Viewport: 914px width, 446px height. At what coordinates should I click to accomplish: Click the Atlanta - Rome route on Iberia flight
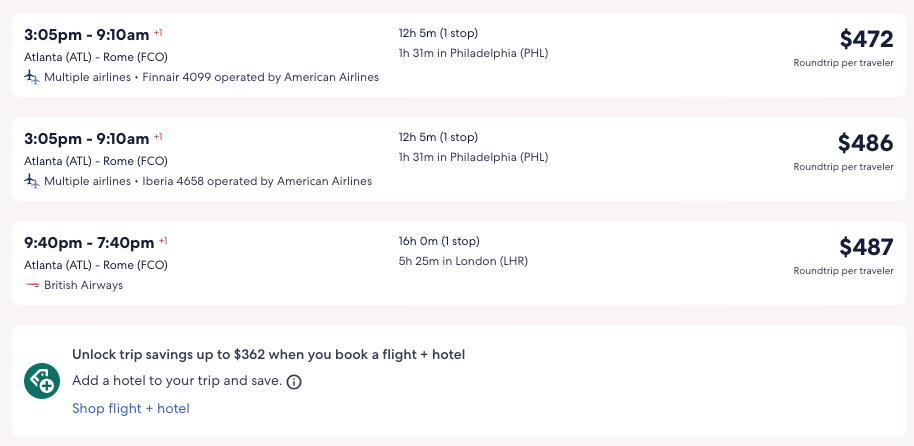pos(96,161)
